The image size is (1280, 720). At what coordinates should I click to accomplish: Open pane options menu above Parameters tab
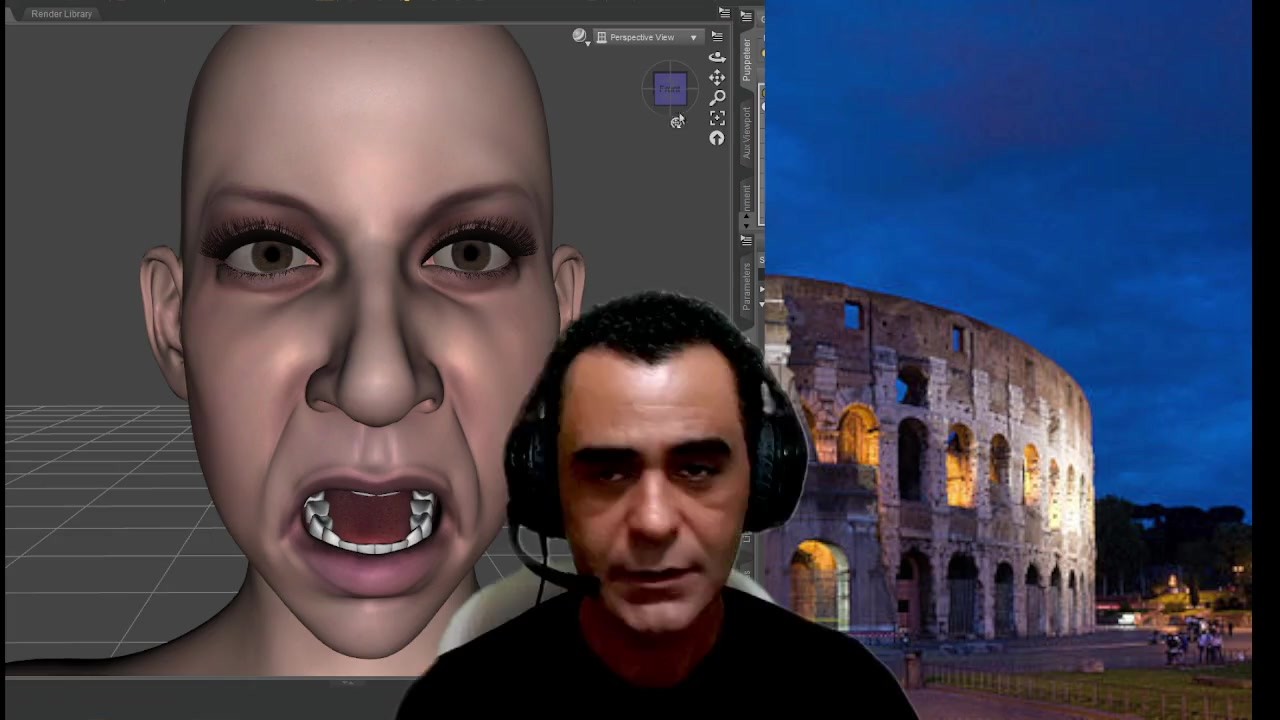746,240
